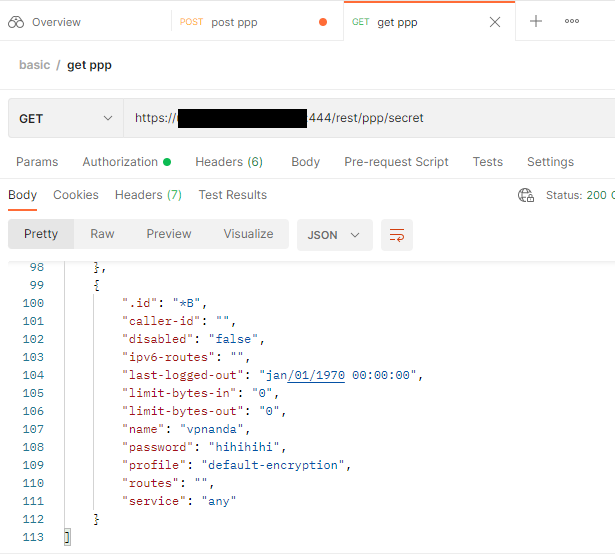Click unsaved orange dot on post ppp
Image resolution: width=615 pixels, height=557 pixels.
[323, 22]
